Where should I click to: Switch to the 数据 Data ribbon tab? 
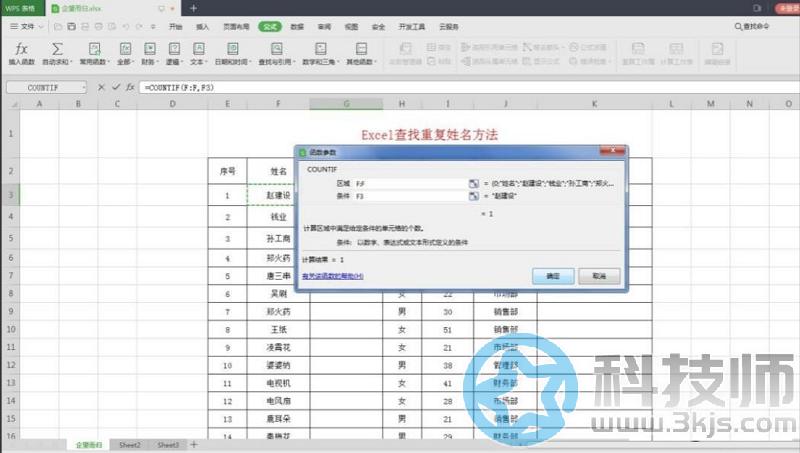click(x=297, y=27)
